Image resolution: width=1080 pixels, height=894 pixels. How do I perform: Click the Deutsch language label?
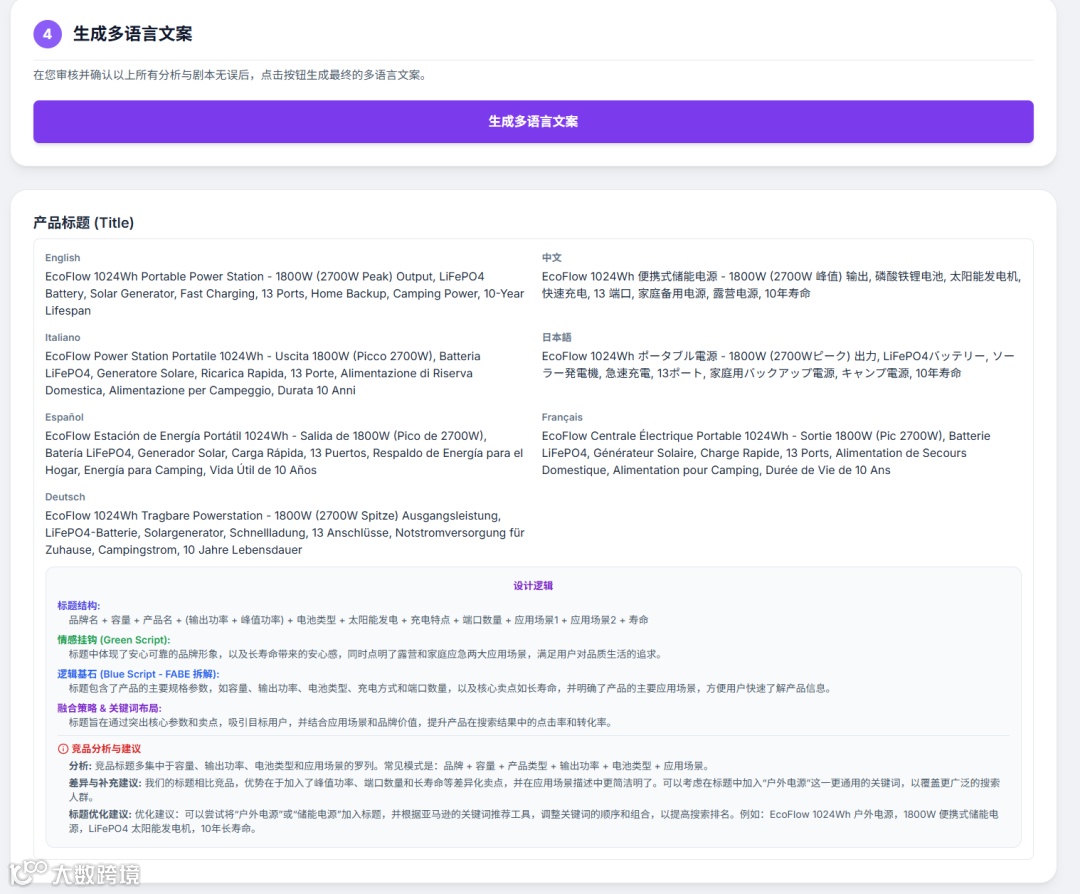pyautogui.click(x=65, y=497)
